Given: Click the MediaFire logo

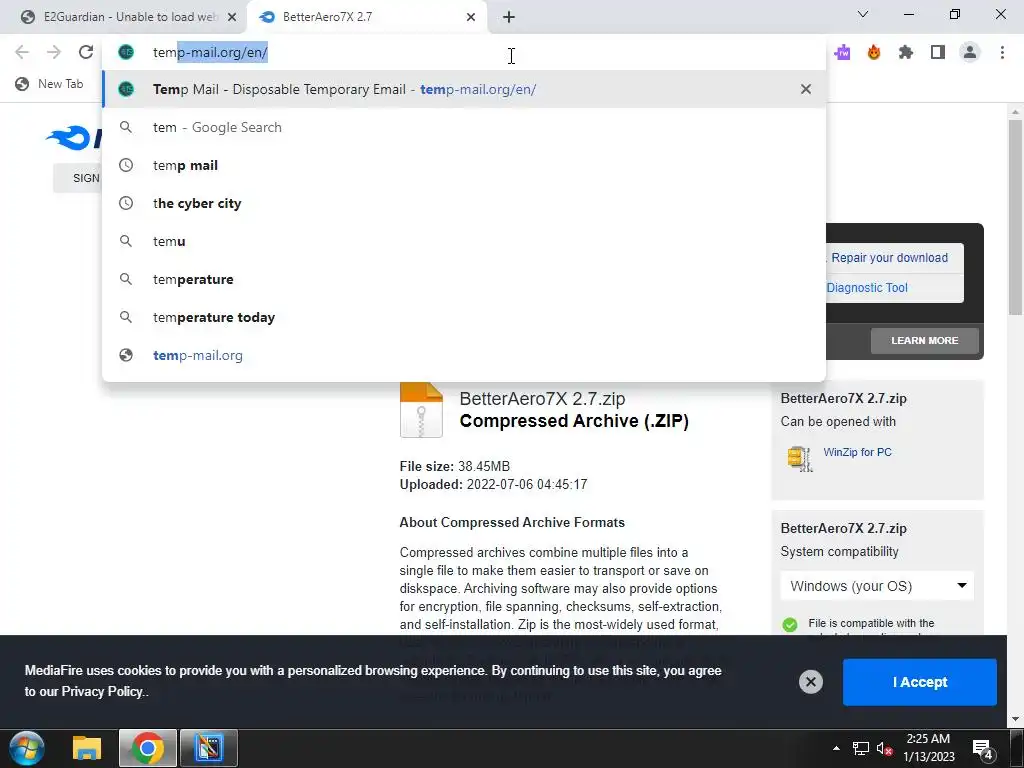Looking at the screenshot, I should pos(73,138).
